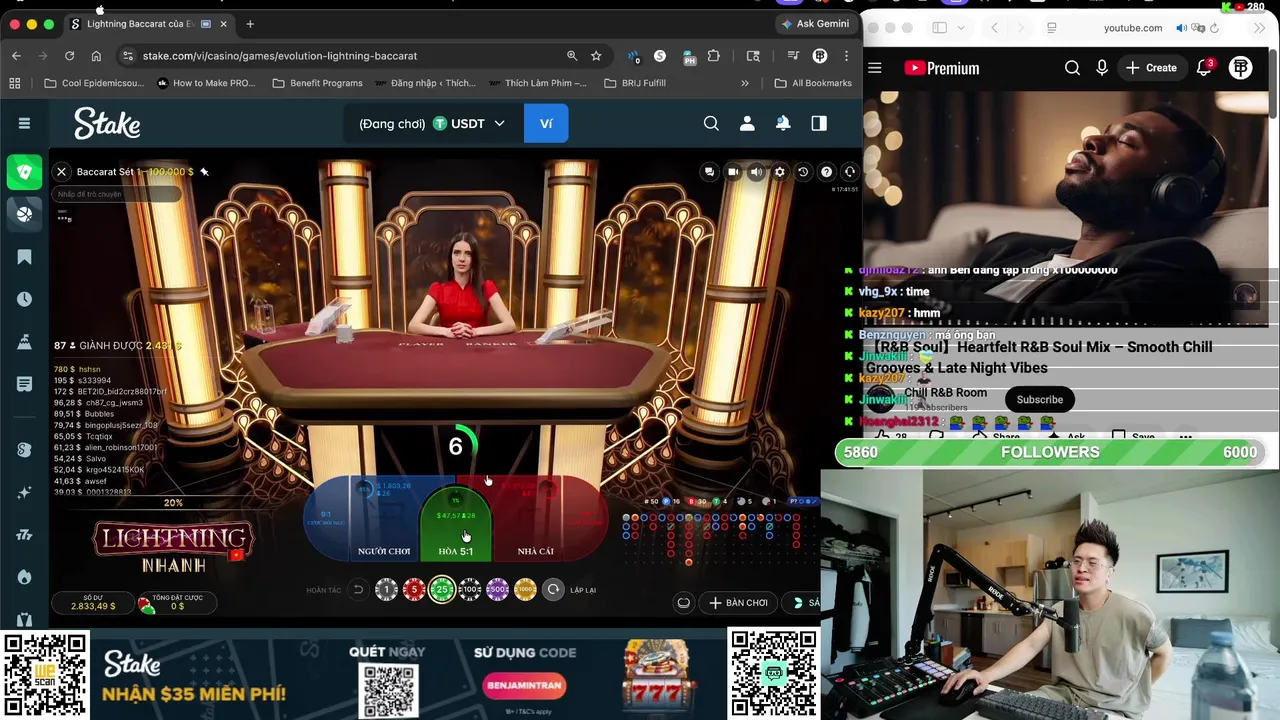Viewport: 1280px width, 720px height.
Task: Click the Ask Gemini button
Action: [816, 24]
